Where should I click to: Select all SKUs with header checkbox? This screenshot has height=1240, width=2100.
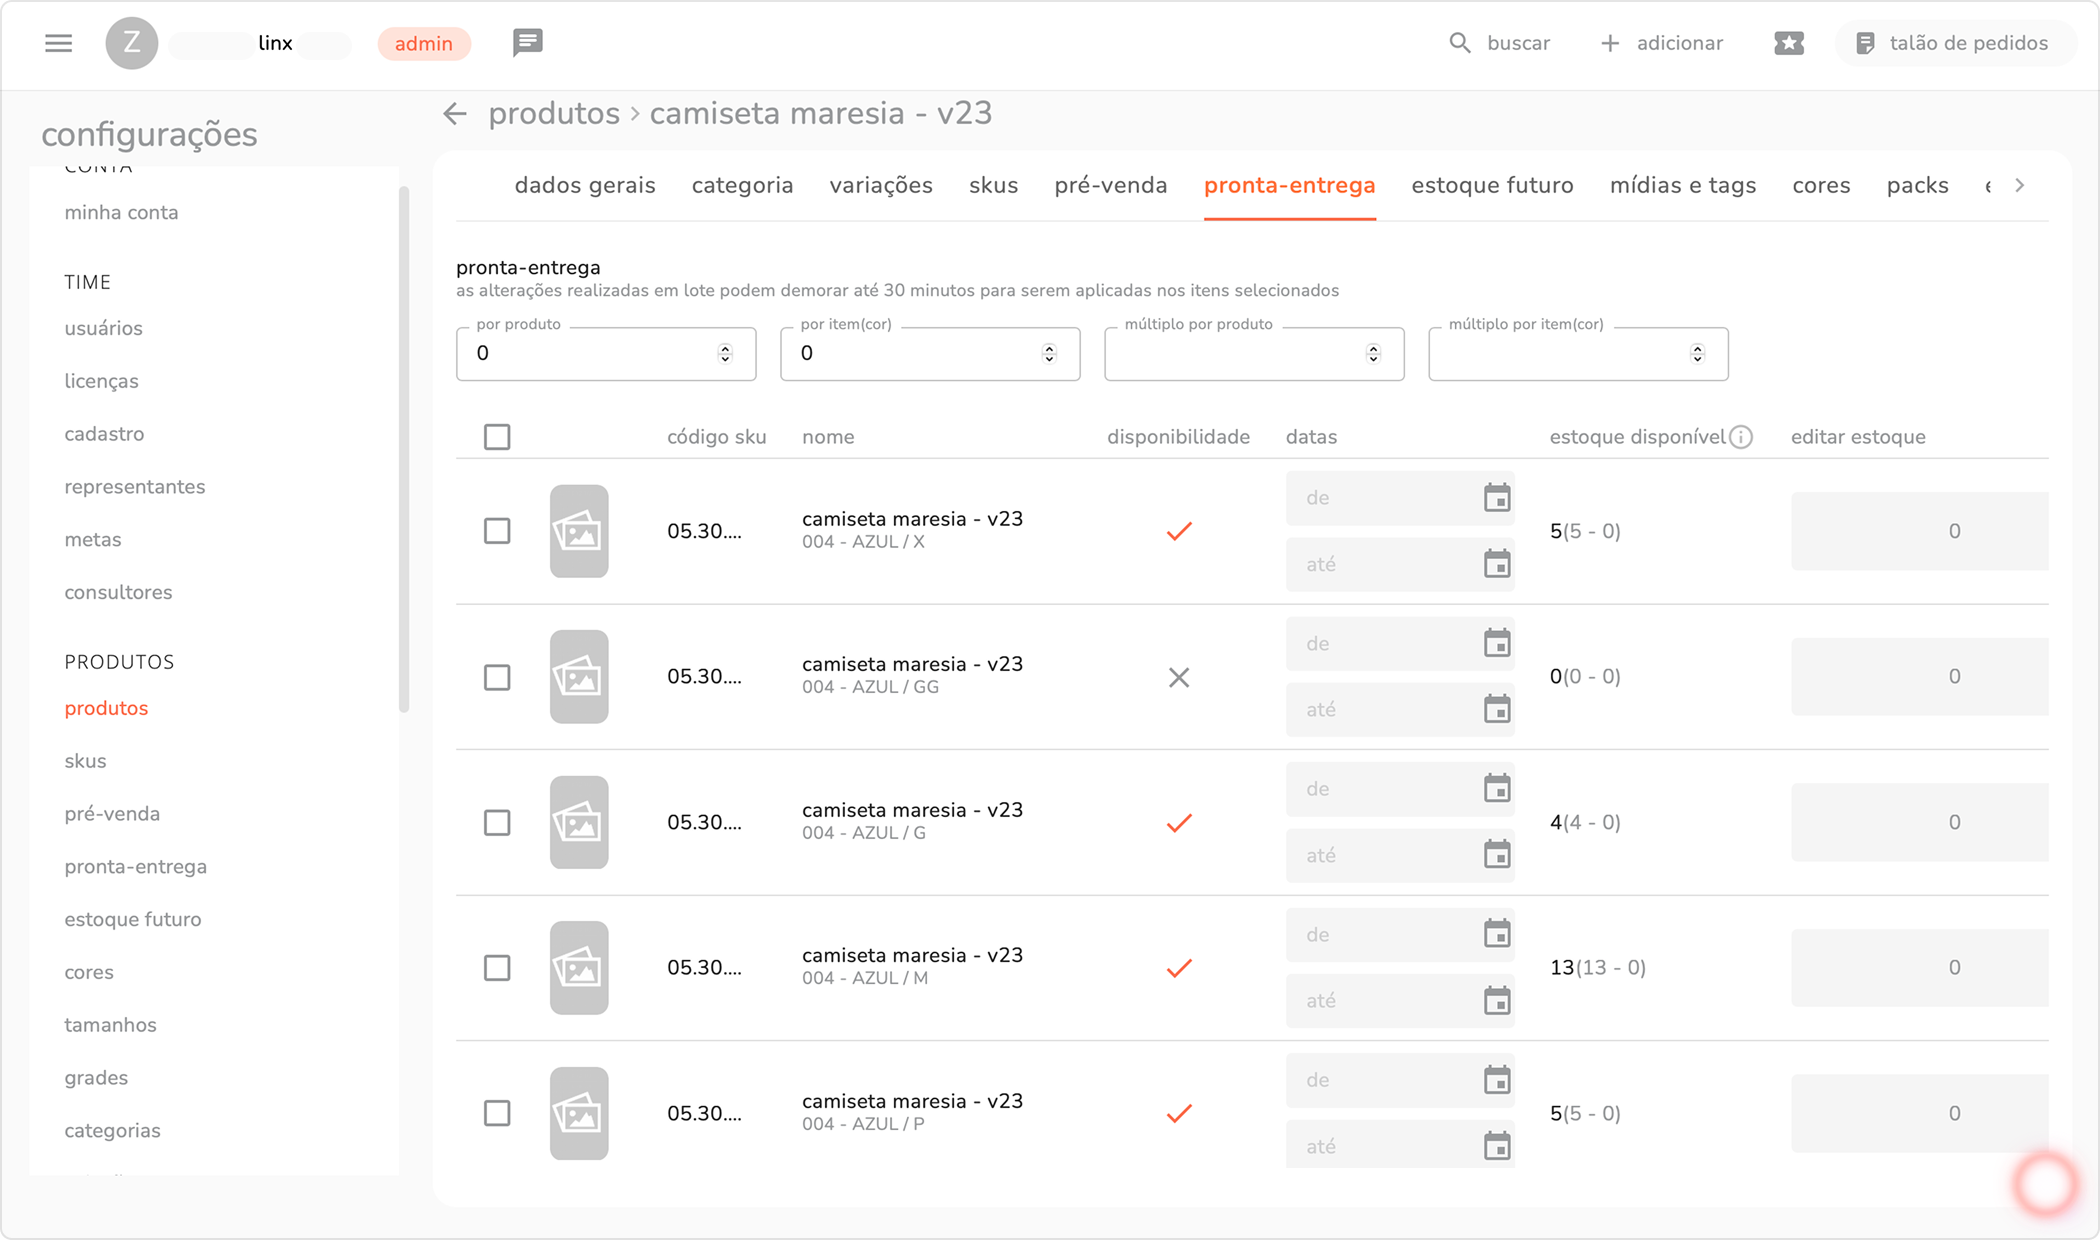pyautogui.click(x=497, y=437)
